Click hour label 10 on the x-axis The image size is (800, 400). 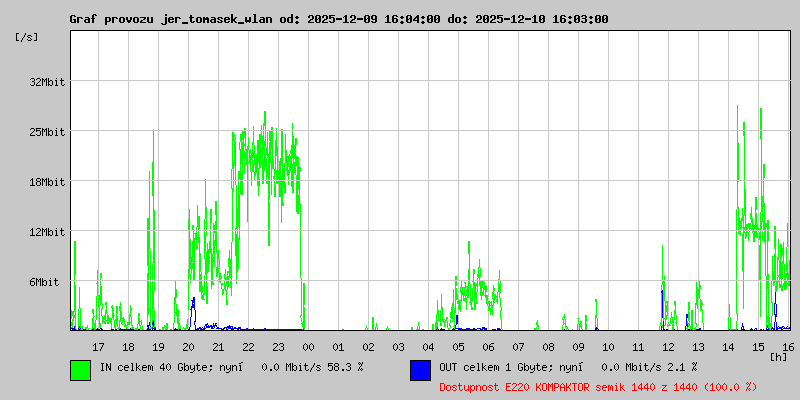[x=608, y=347]
